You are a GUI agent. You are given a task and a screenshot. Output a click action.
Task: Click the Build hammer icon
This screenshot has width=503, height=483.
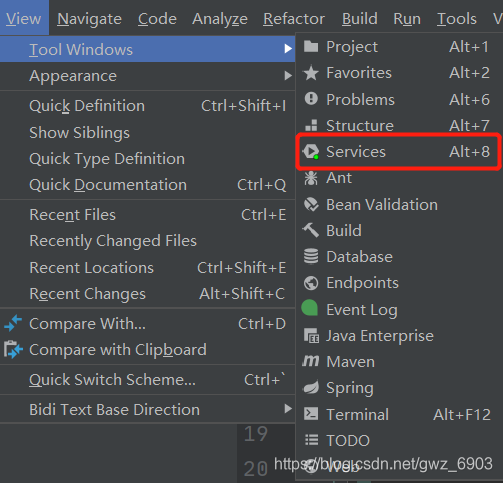(x=311, y=230)
